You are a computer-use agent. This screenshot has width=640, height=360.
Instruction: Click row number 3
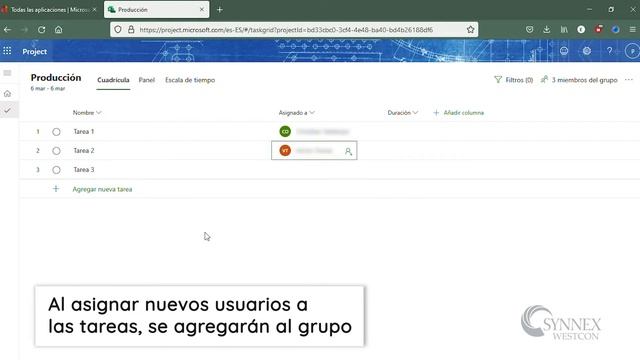click(x=38, y=169)
